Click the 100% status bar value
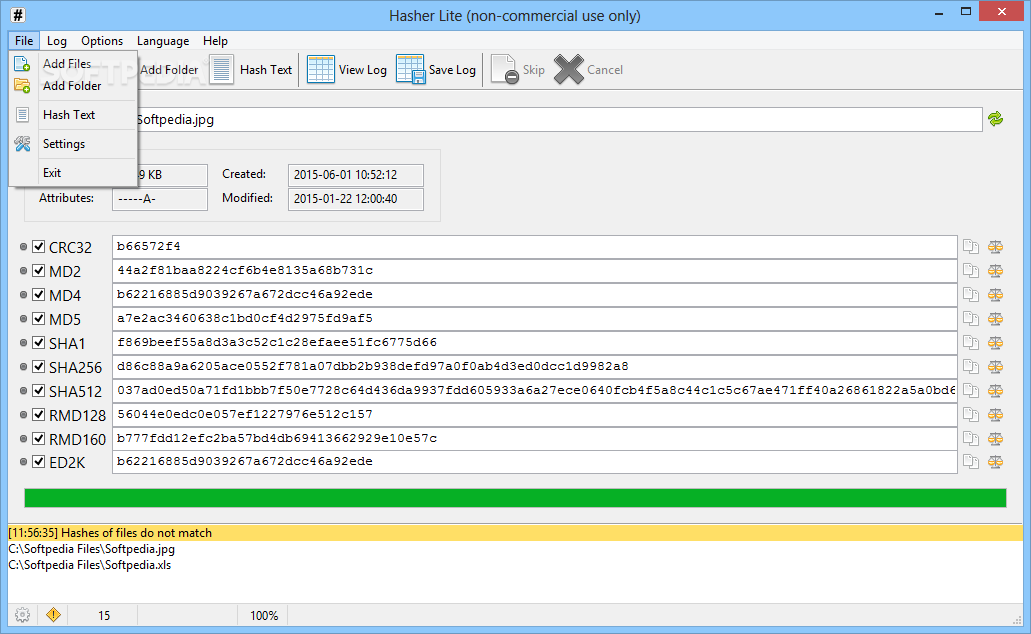Viewport: 1031px width, 634px height. coord(264,616)
